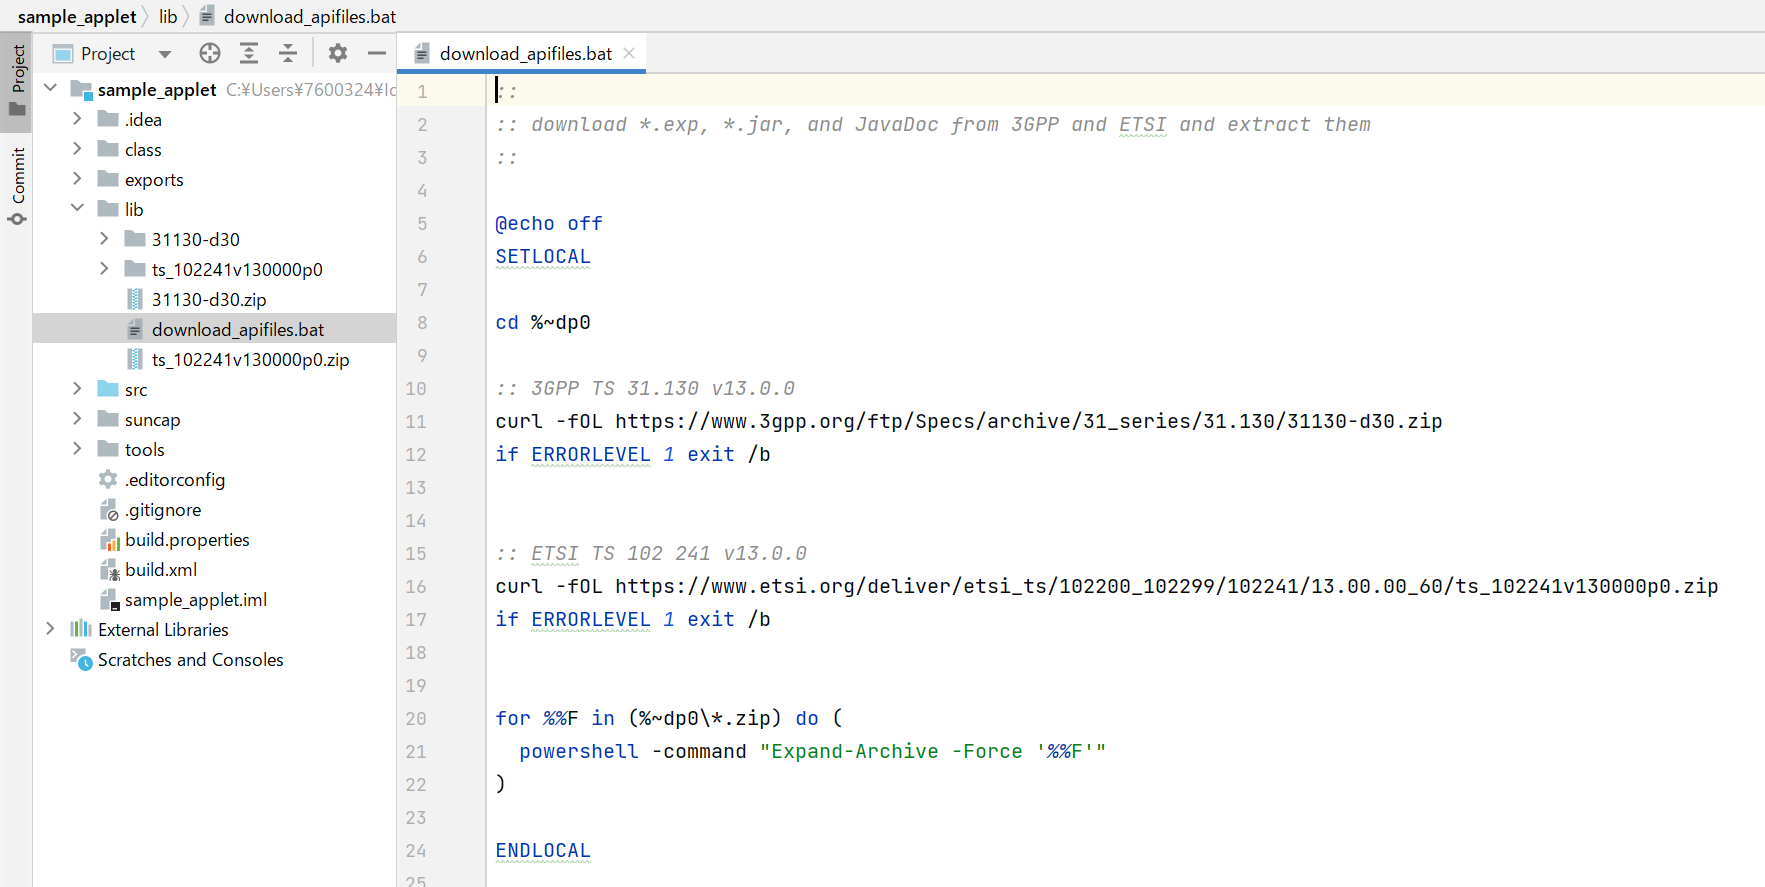
Task: Click the SETLOCAL keyword in the editor
Action: (x=543, y=256)
